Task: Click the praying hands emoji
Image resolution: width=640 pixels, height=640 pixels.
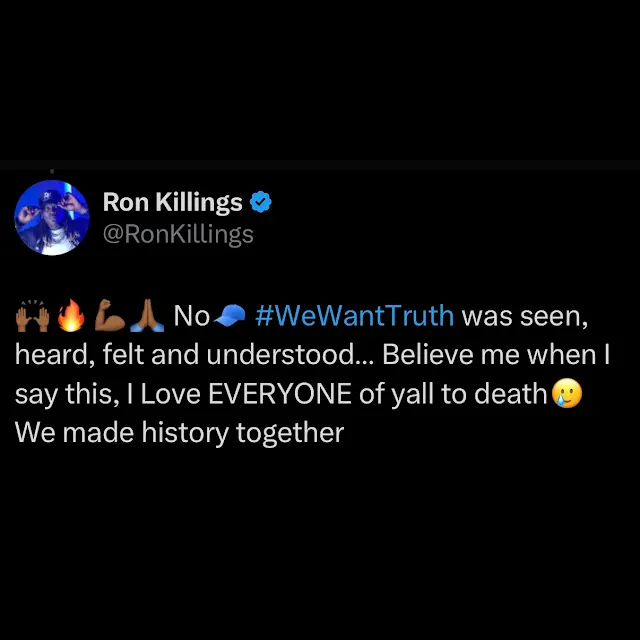Action: pyautogui.click(x=147, y=315)
